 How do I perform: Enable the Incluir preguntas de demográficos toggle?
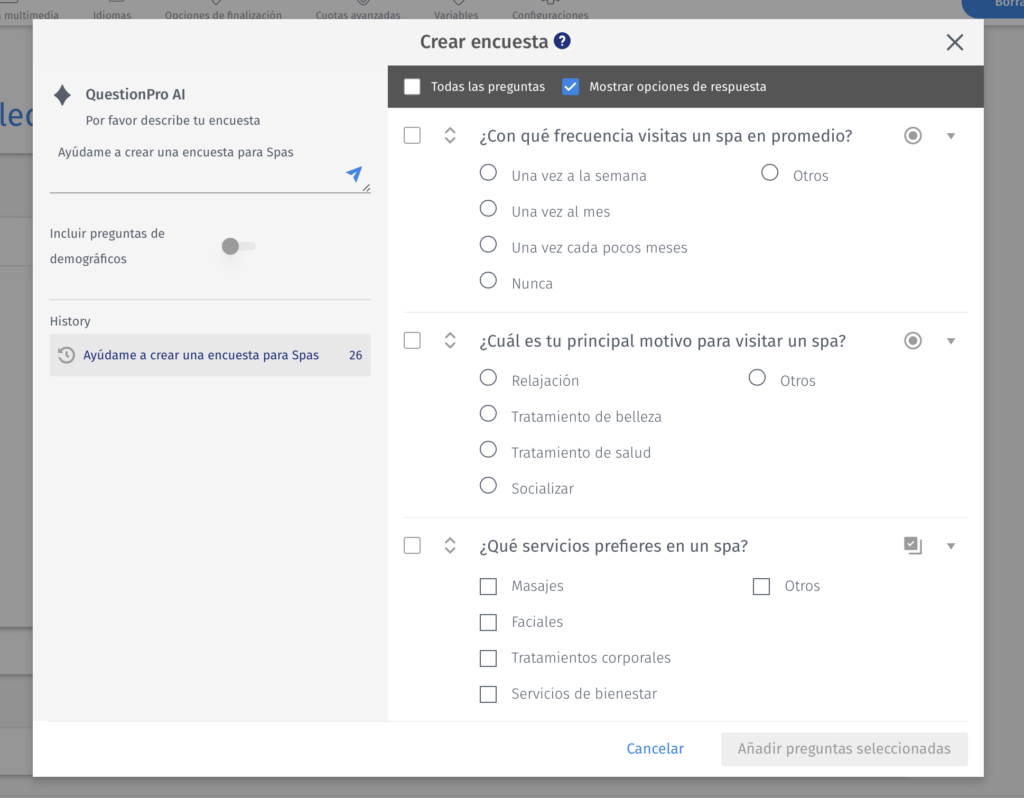coord(238,246)
